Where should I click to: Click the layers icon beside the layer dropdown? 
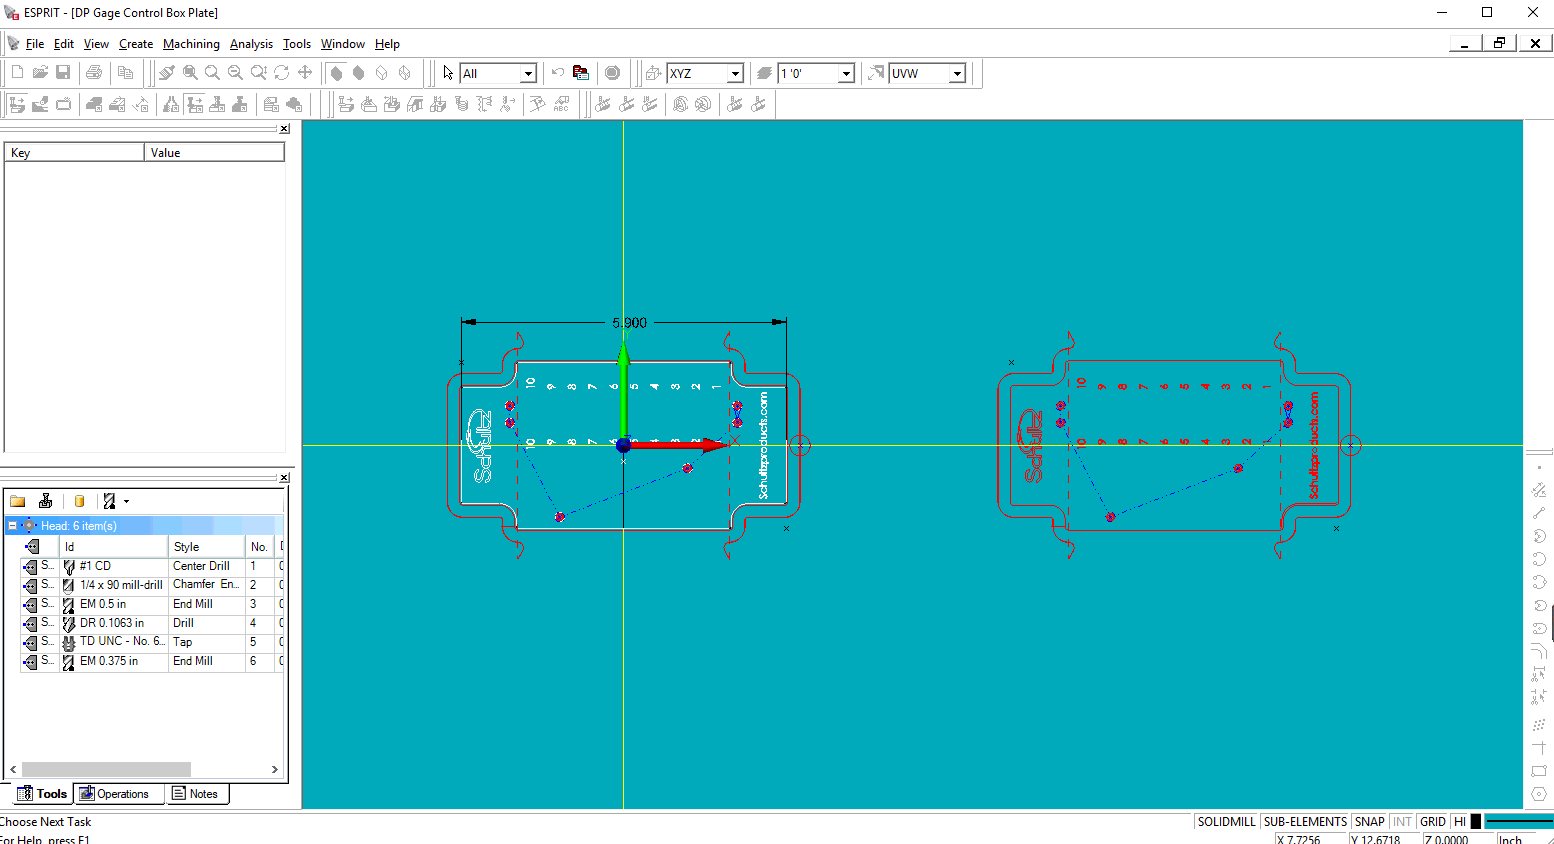765,73
